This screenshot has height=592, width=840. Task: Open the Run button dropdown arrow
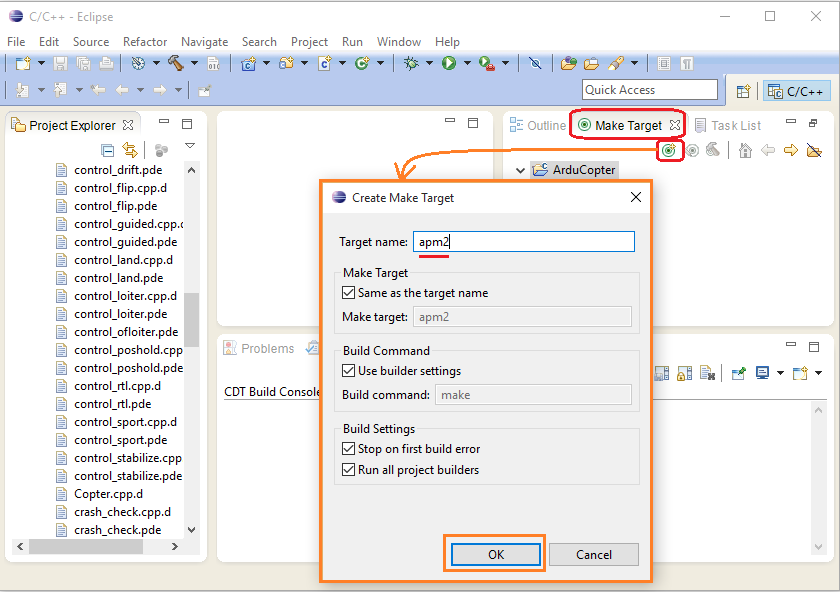coord(466,64)
